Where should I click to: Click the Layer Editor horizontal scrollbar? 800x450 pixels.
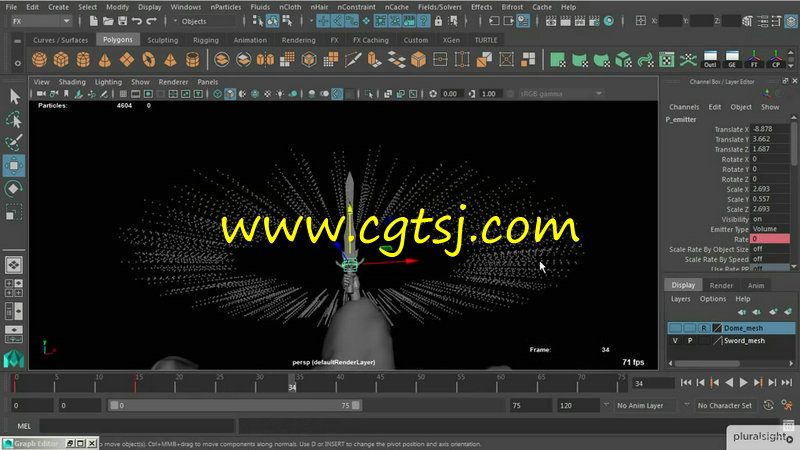coord(707,364)
